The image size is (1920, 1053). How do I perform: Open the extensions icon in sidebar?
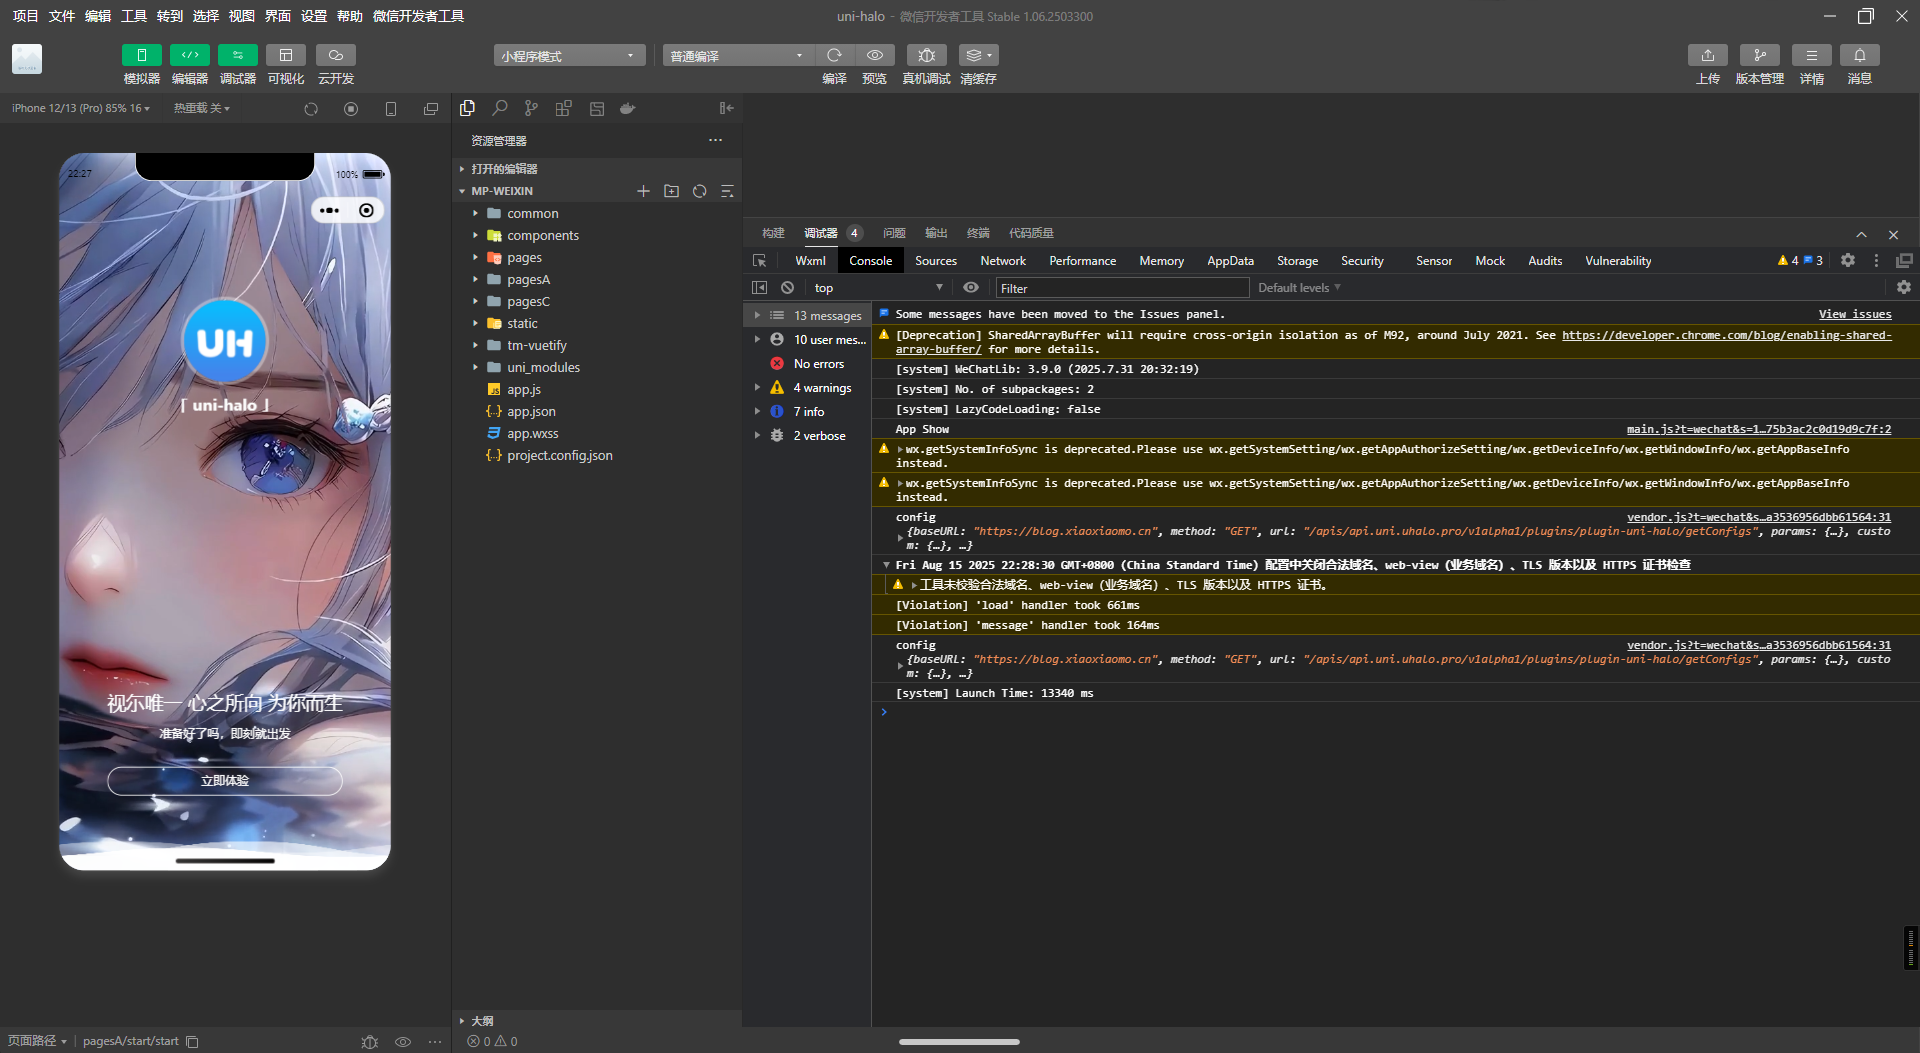[x=564, y=108]
